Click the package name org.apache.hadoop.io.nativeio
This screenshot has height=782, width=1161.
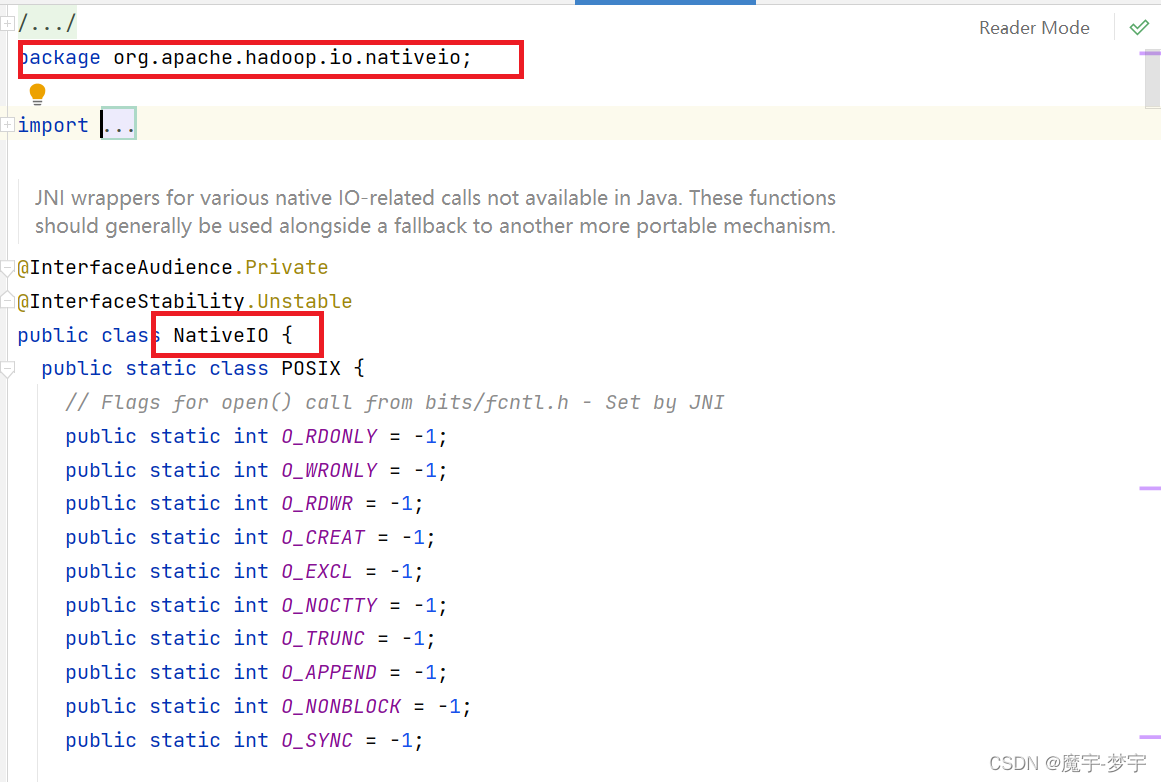point(292,57)
